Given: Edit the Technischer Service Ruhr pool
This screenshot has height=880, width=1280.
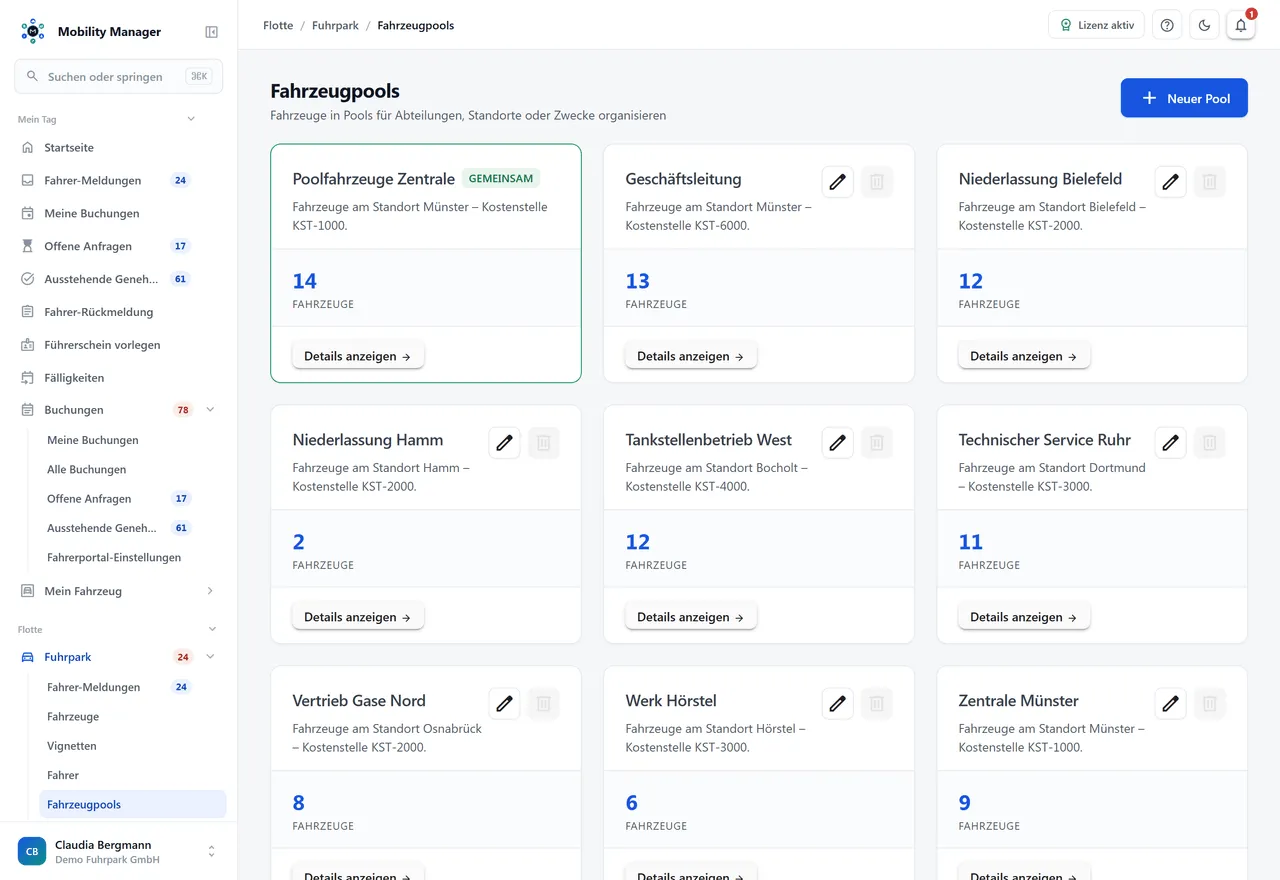Looking at the screenshot, I should tap(1171, 443).
